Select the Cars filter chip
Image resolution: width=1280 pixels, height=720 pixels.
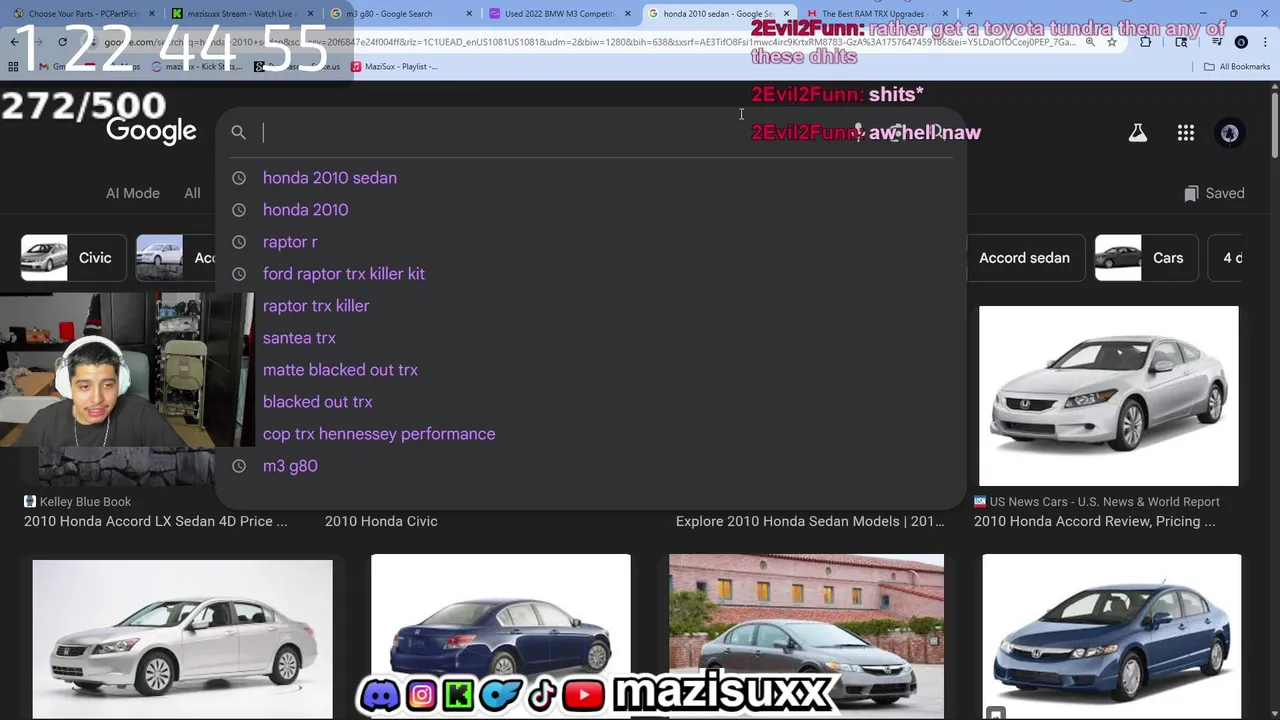1145,258
